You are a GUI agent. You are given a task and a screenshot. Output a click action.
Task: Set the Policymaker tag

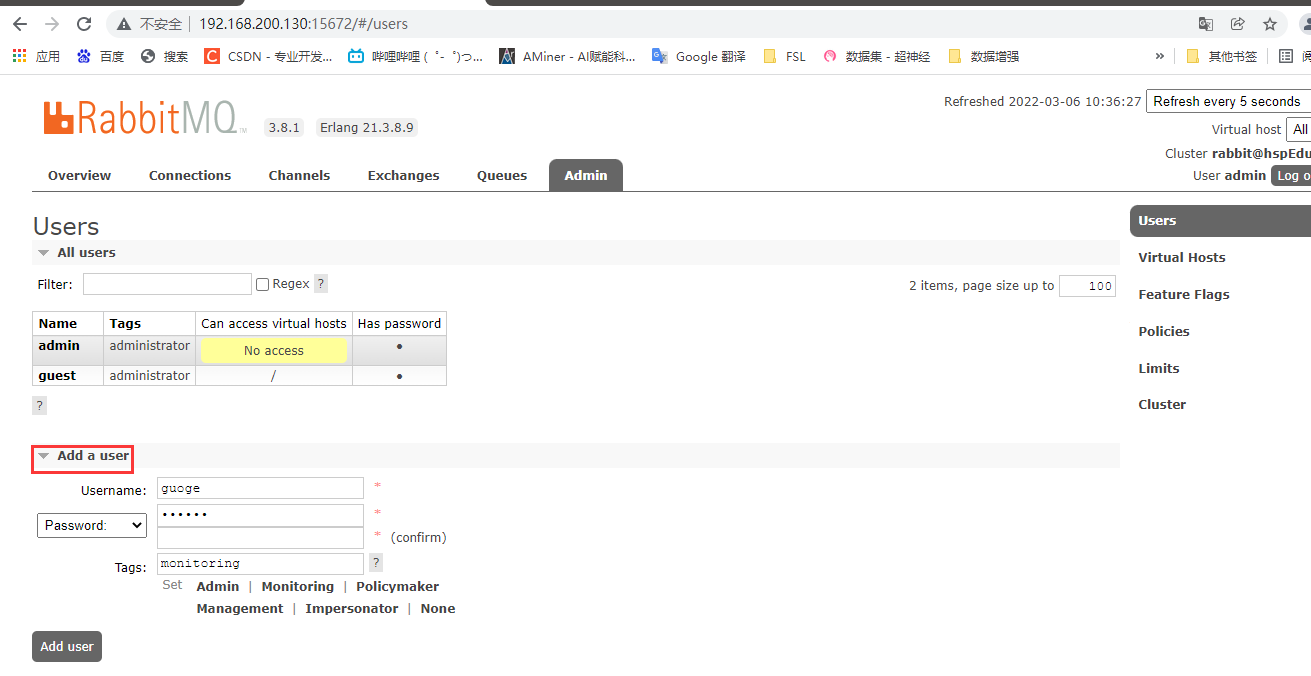tap(397, 587)
